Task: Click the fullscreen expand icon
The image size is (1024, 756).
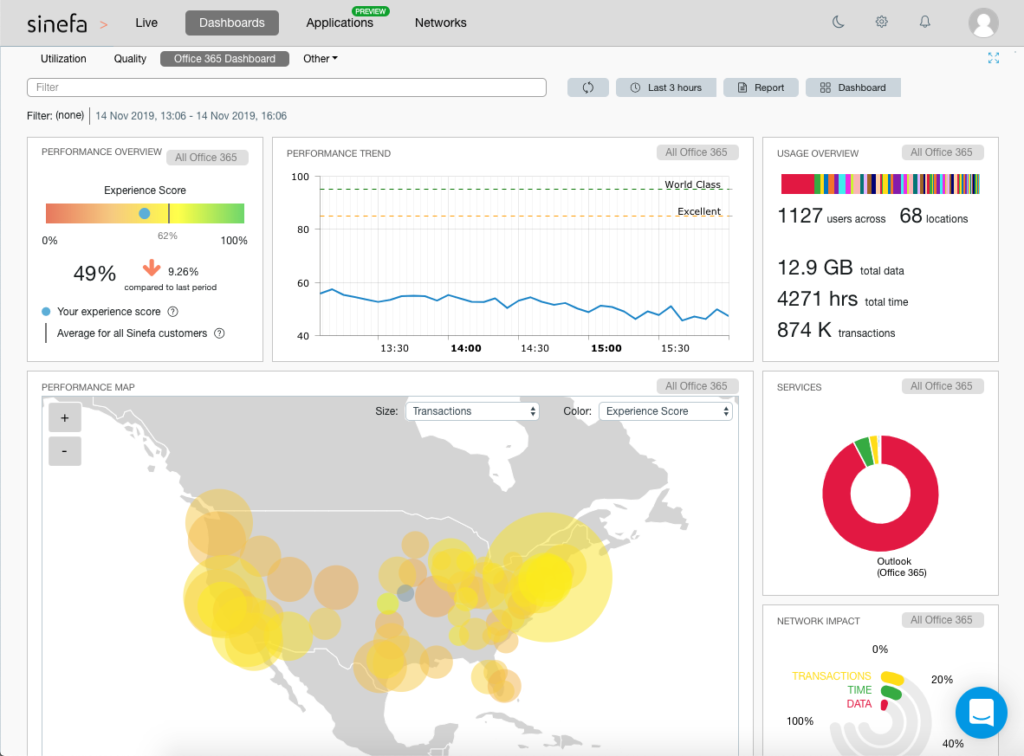Action: point(993,58)
